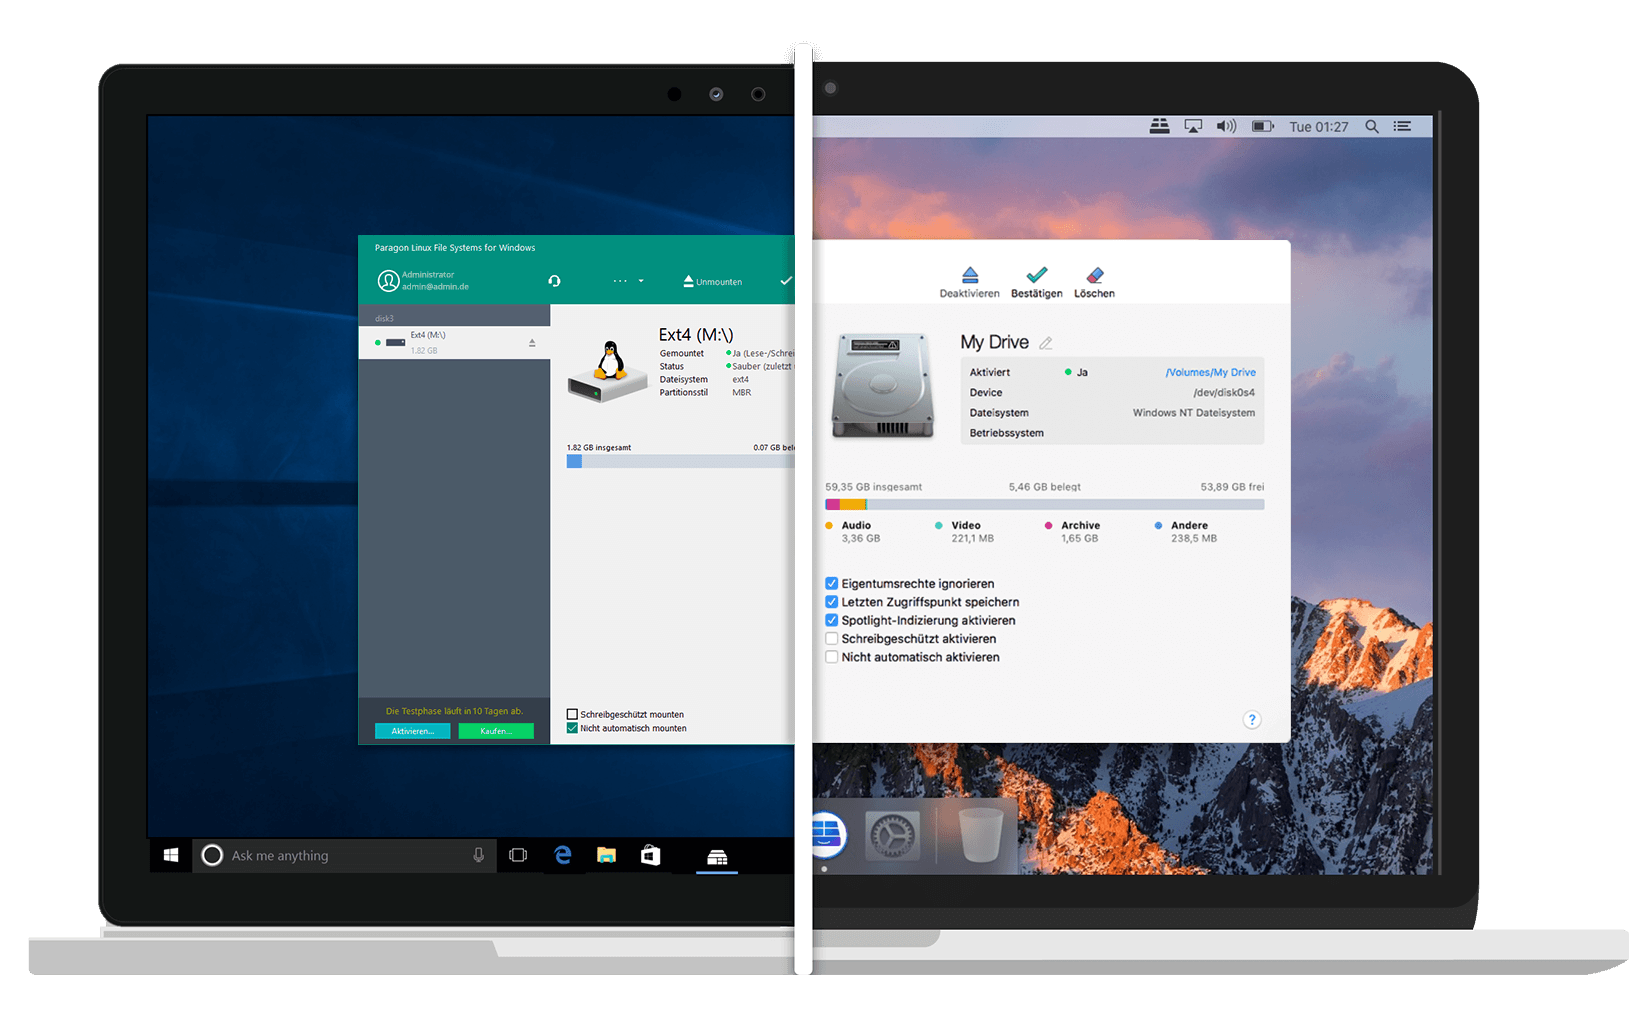Click the headset support icon
This screenshot has width=1652, height=1032.
pos(554,281)
